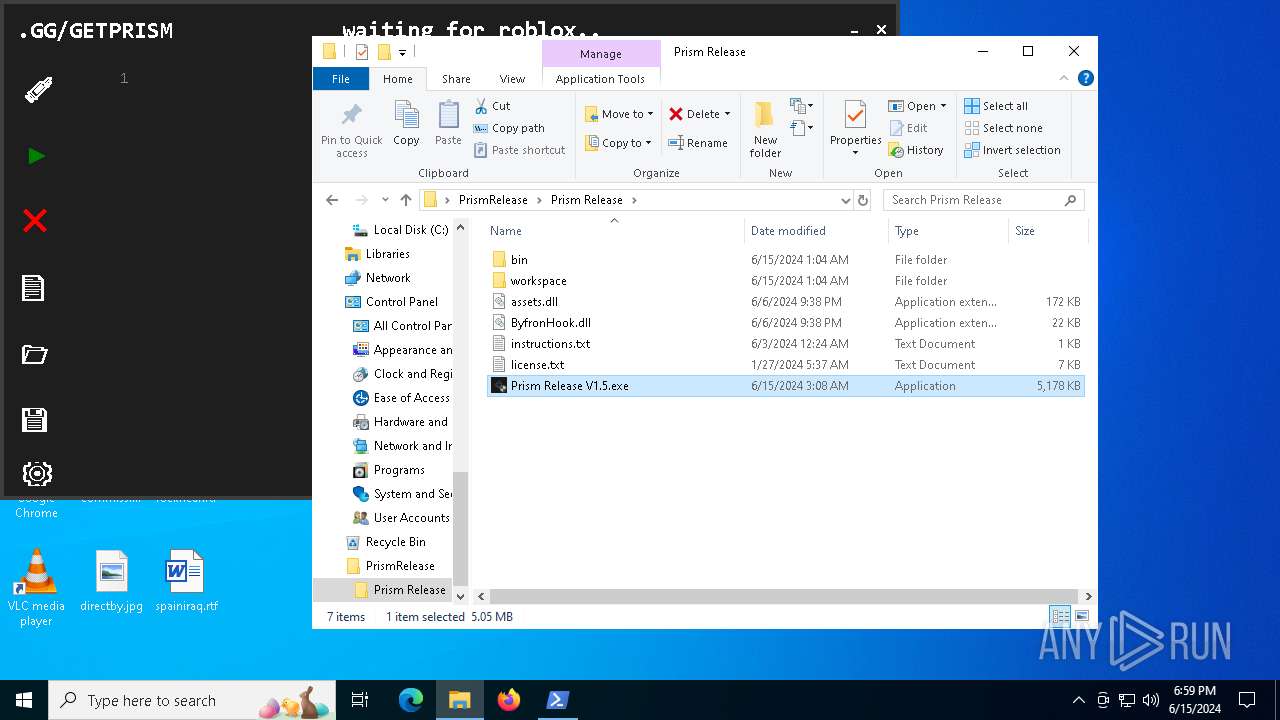Open recent locations dropdown
This screenshot has width=1280, height=720.
tap(385, 200)
